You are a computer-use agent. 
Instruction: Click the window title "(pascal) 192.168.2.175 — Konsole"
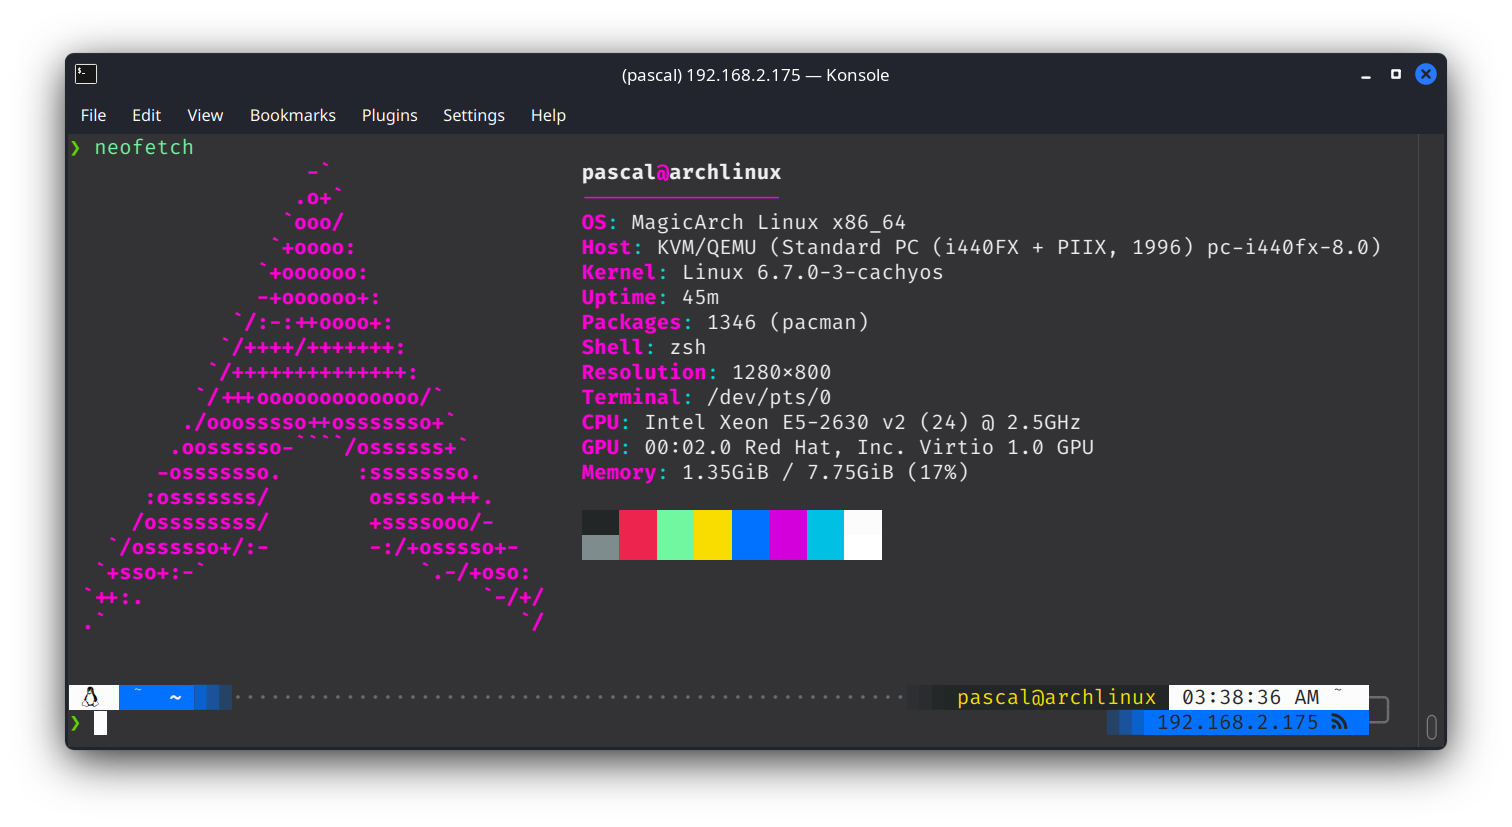tap(755, 75)
